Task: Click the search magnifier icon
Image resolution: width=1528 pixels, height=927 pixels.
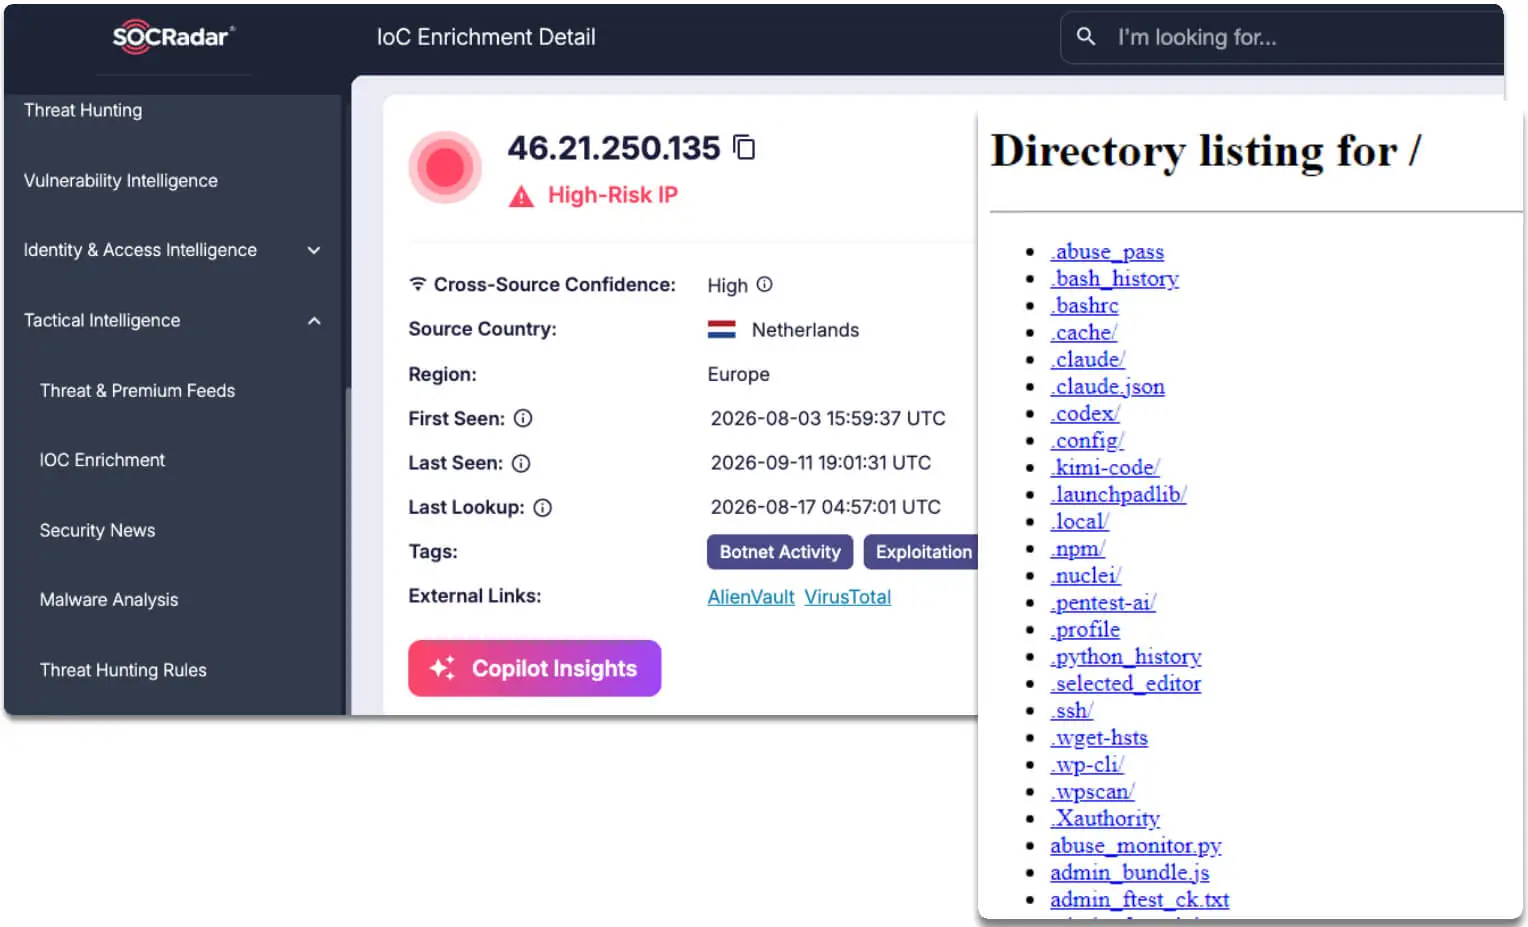Action: [1086, 37]
